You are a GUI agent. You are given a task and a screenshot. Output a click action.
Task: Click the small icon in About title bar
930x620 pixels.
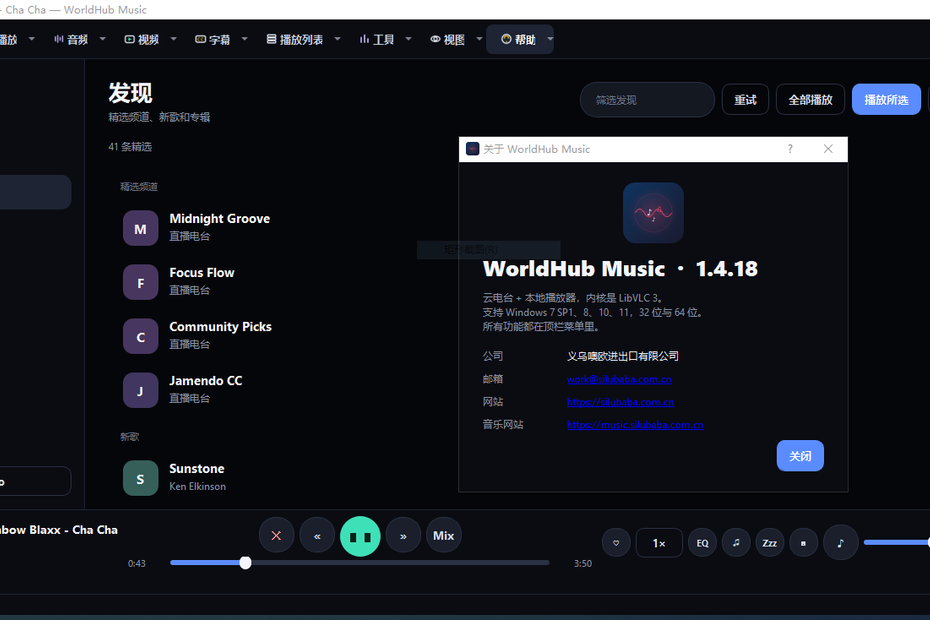coord(473,149)
